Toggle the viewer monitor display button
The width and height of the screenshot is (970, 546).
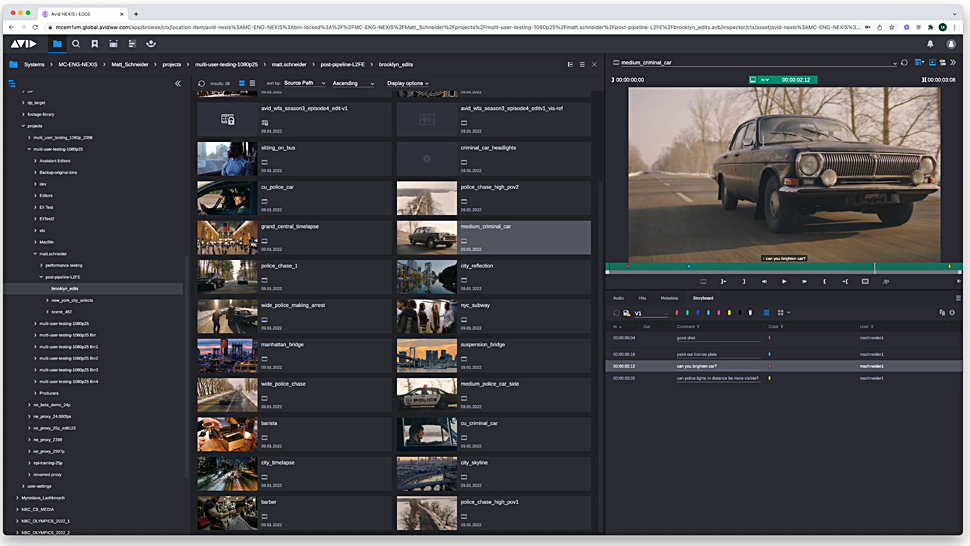click(x=931, y=62)
